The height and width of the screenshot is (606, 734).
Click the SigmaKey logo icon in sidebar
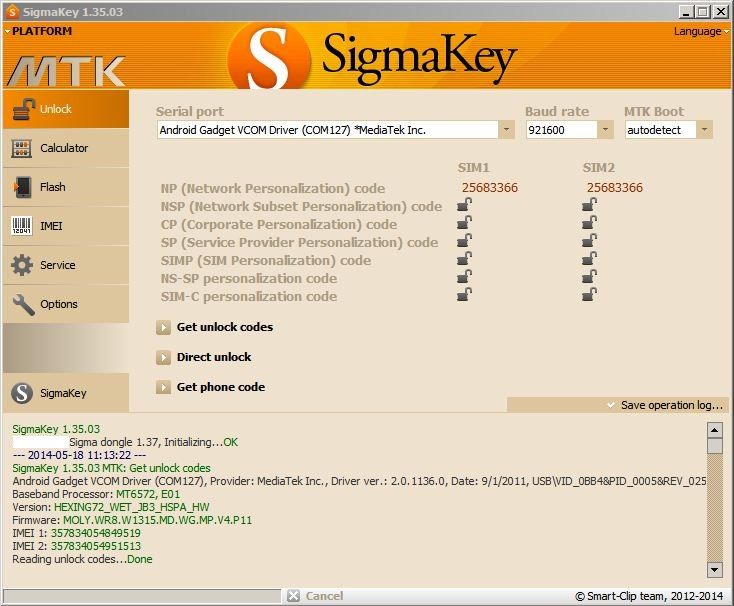coord(22,393)
